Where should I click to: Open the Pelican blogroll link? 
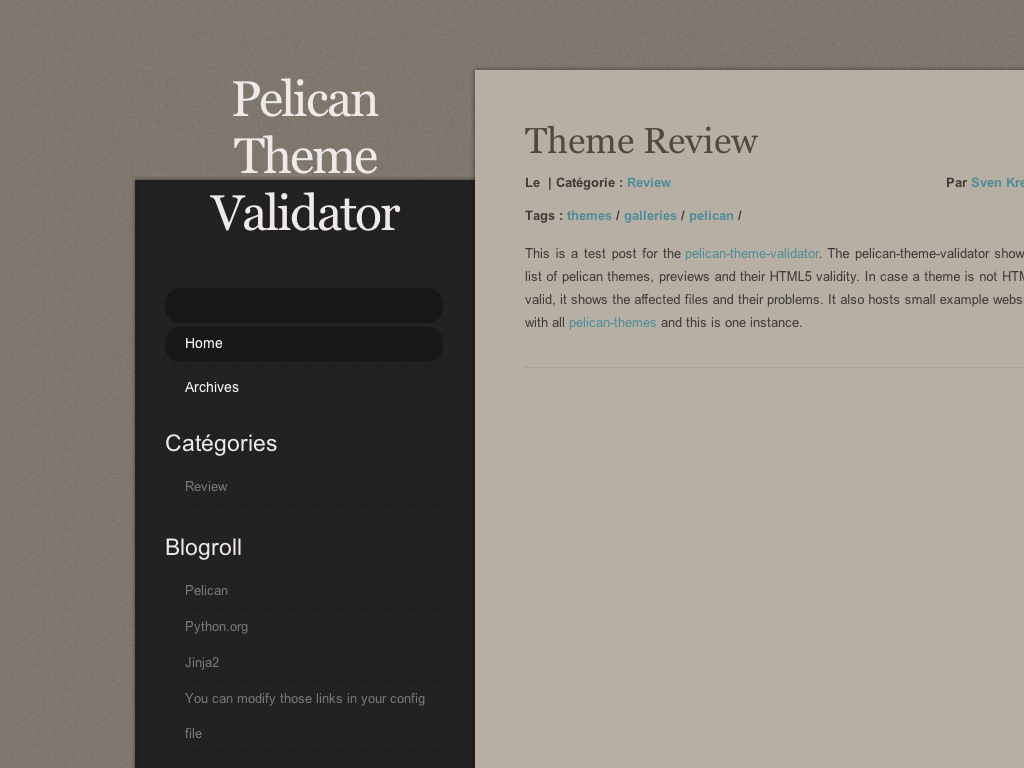[x=206, y=590]
